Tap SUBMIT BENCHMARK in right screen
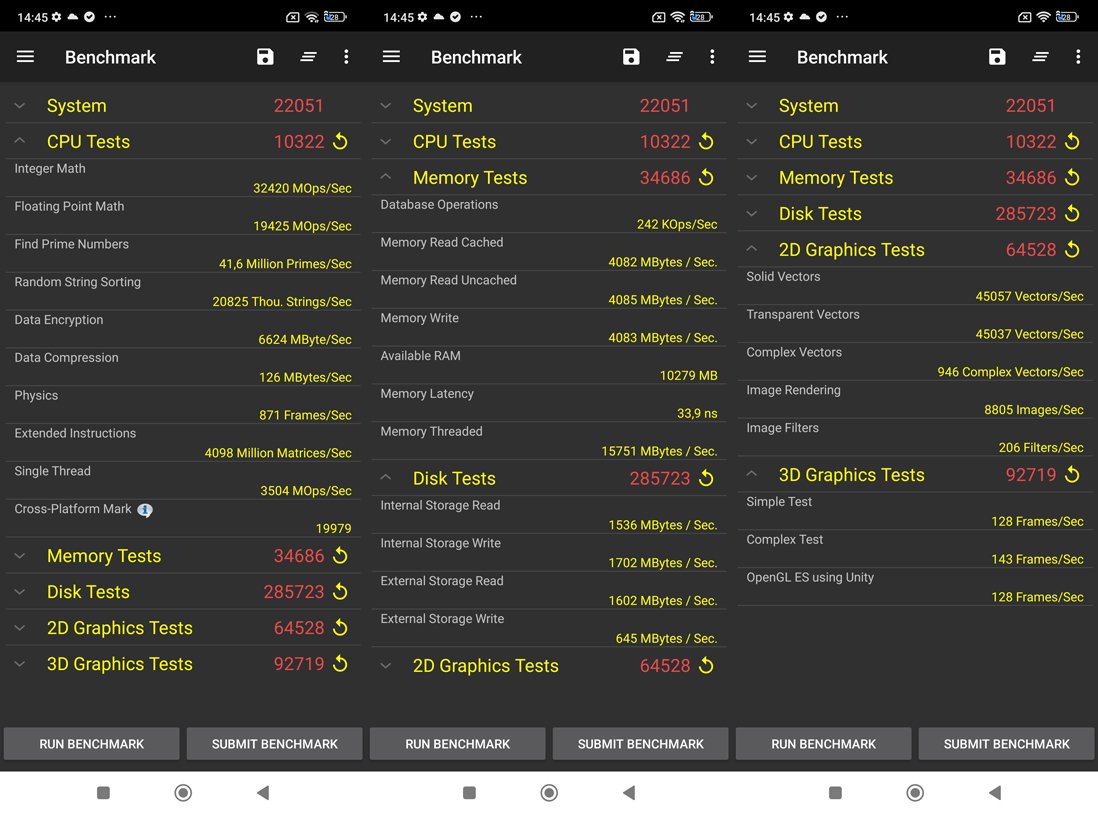The image size is (1098, 814). tap(1006, 743)
